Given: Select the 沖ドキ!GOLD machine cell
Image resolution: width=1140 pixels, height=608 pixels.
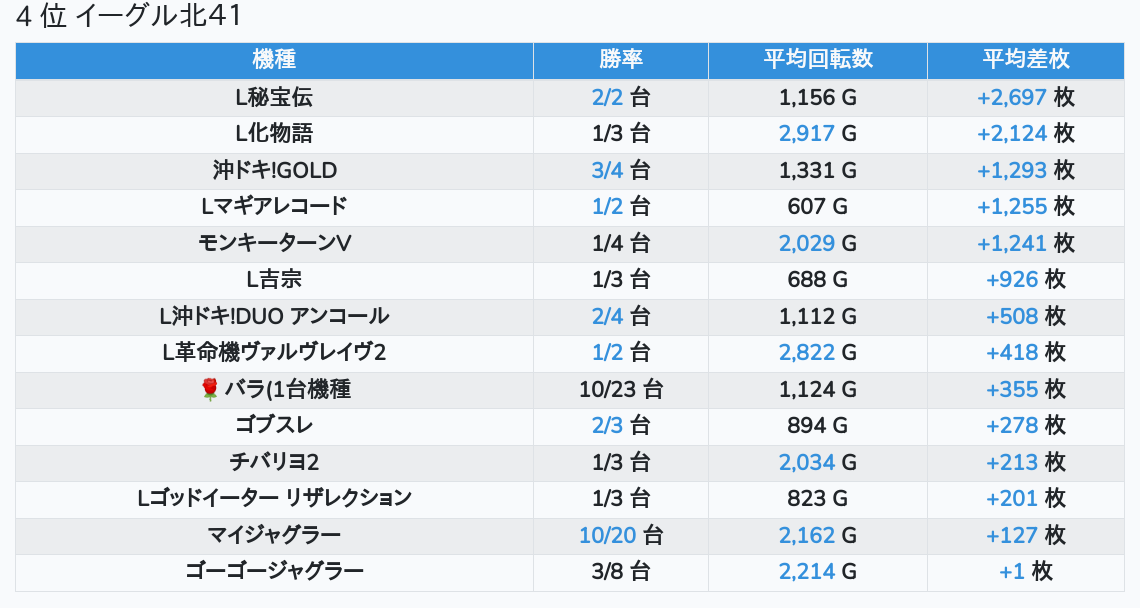Looking at the screenshot, I should pyautogui.click(x=274, y=171).
